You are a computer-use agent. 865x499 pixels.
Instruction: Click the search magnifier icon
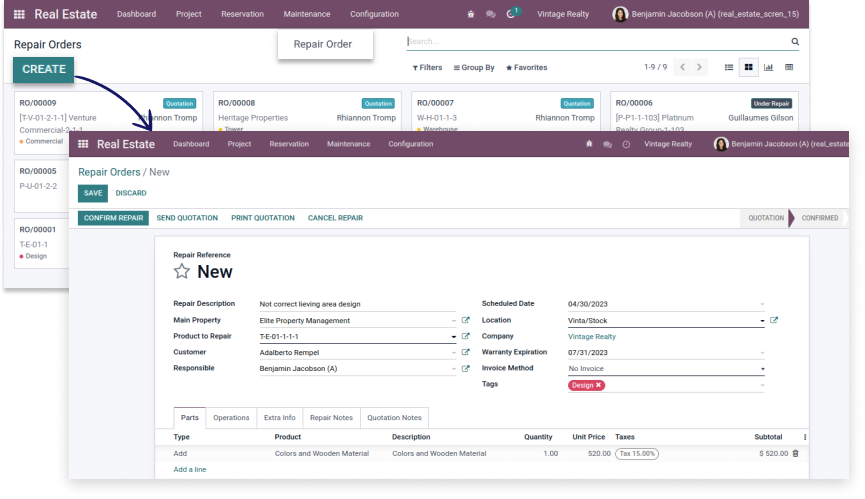pyautogui.click(x=795, y=42)
